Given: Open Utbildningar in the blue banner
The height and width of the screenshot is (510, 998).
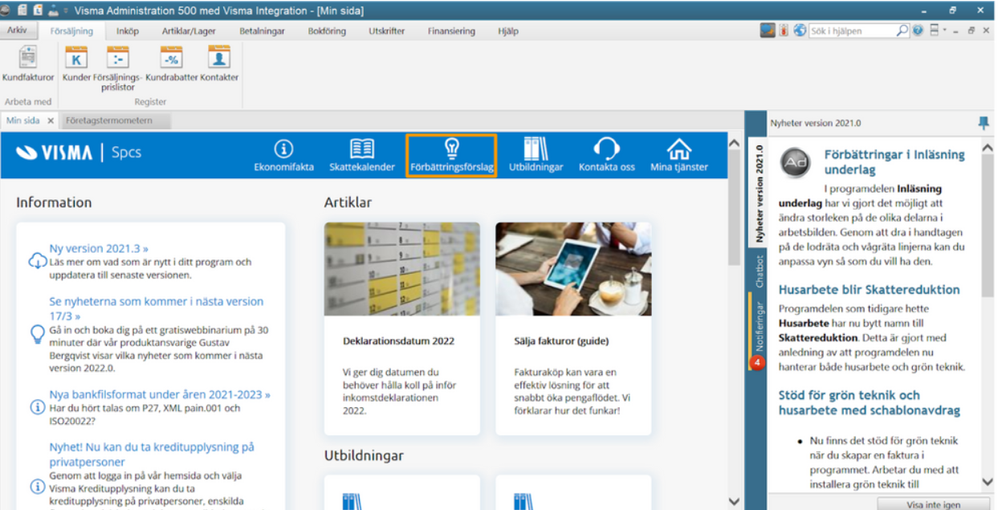Looking at the screenshot, I should (x=536, y=156).
